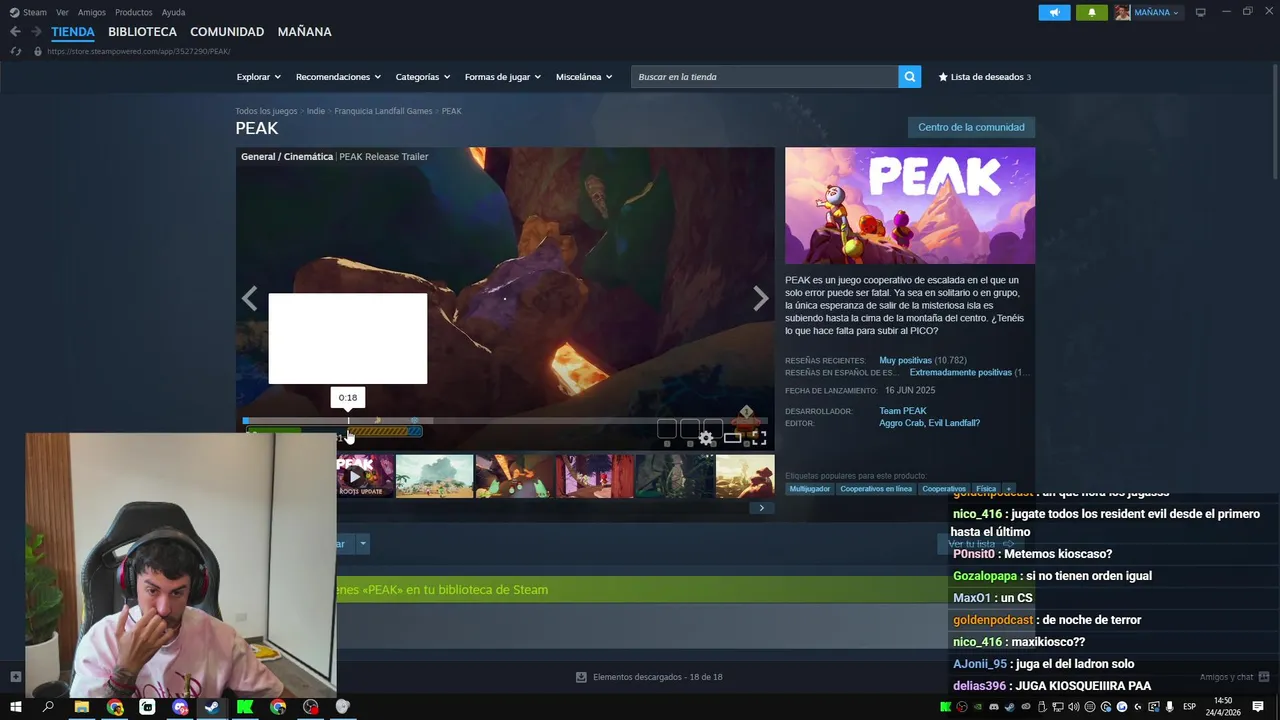
Task: Open Muy positivas recent reviews link
Action: point(905,360)
